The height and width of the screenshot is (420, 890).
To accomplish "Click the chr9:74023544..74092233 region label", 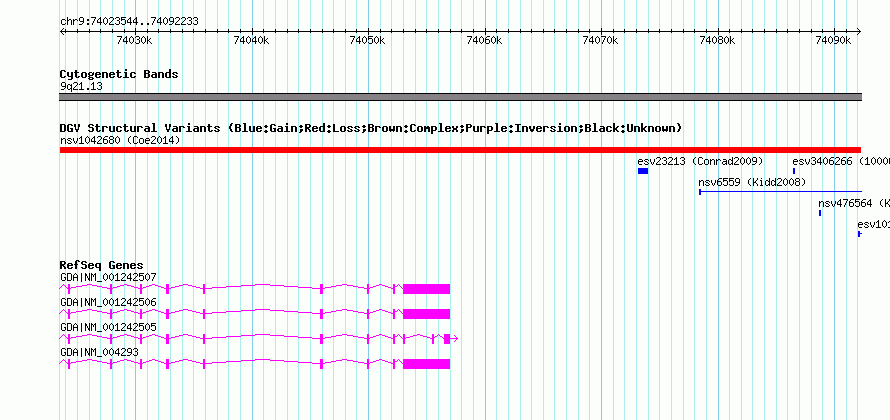I will 129,22.
